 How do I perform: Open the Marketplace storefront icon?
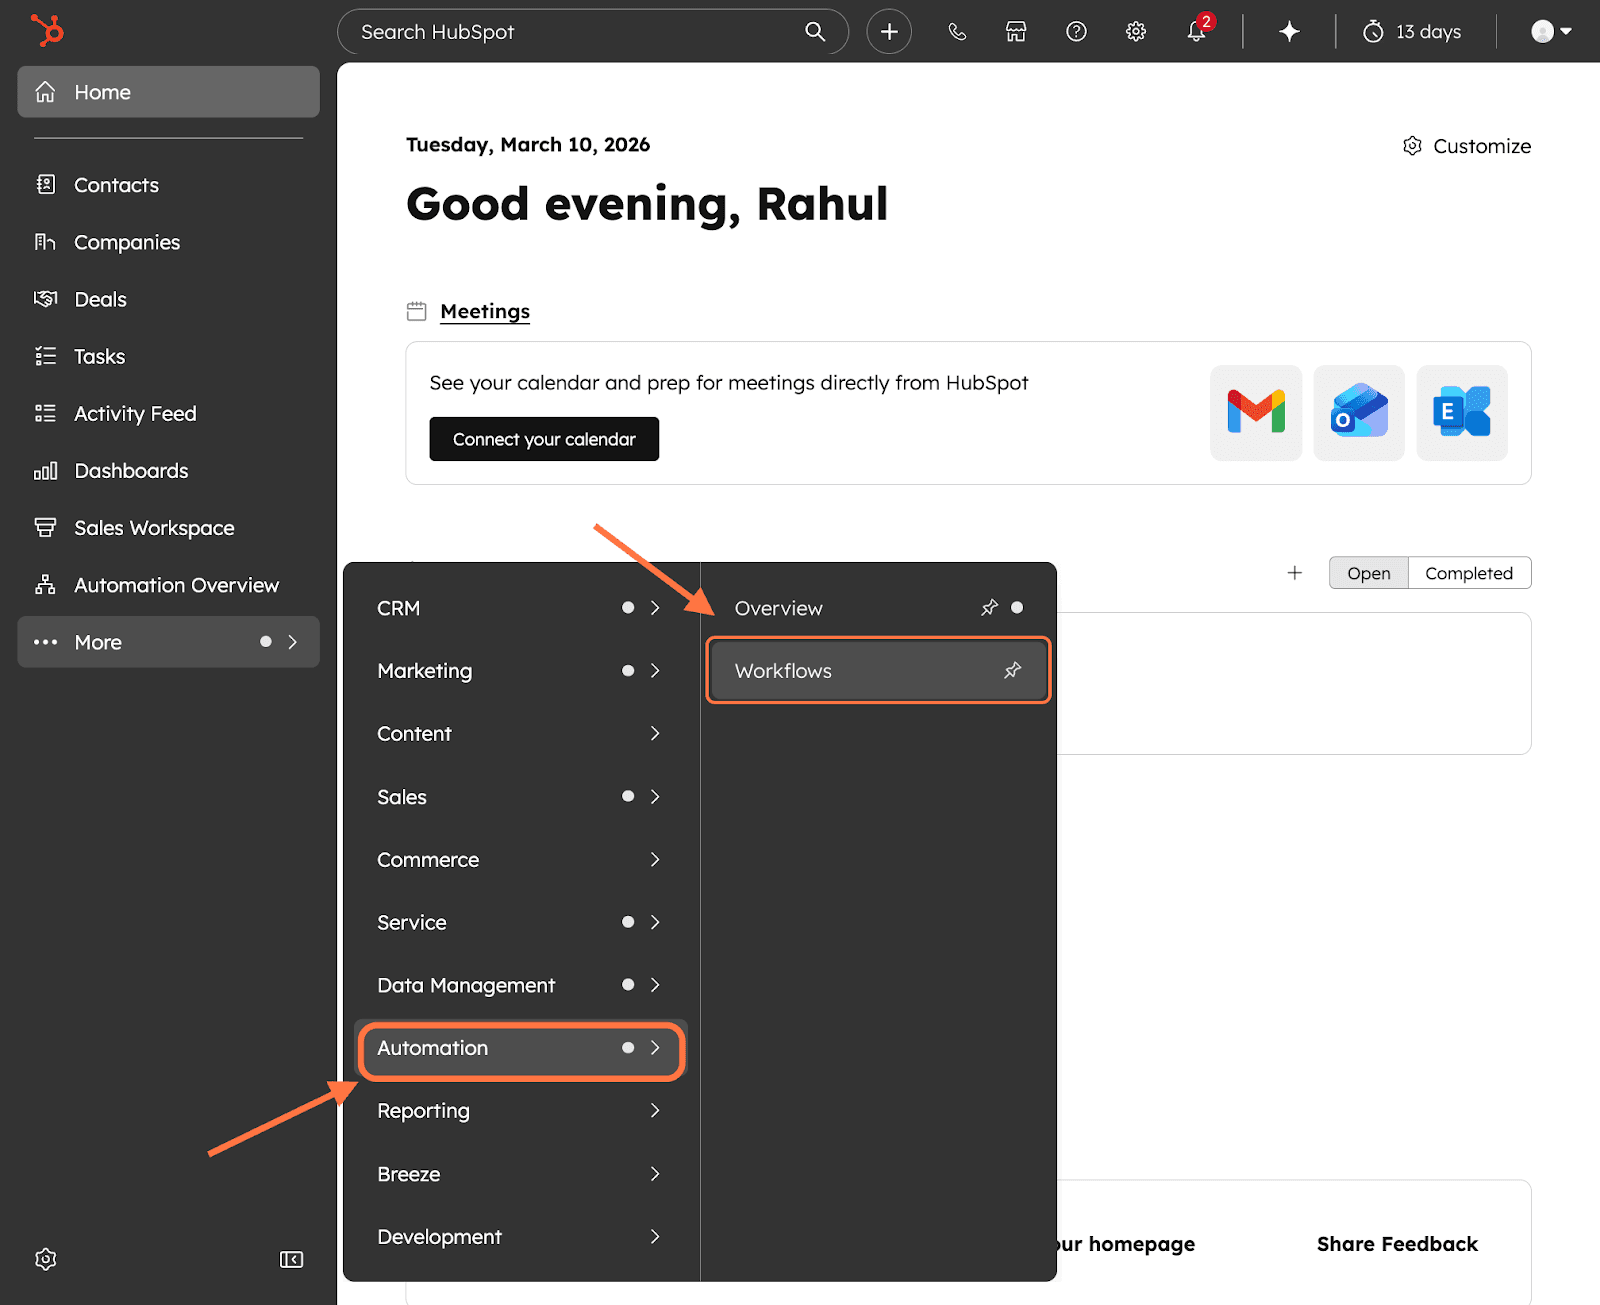point(1016,32)
